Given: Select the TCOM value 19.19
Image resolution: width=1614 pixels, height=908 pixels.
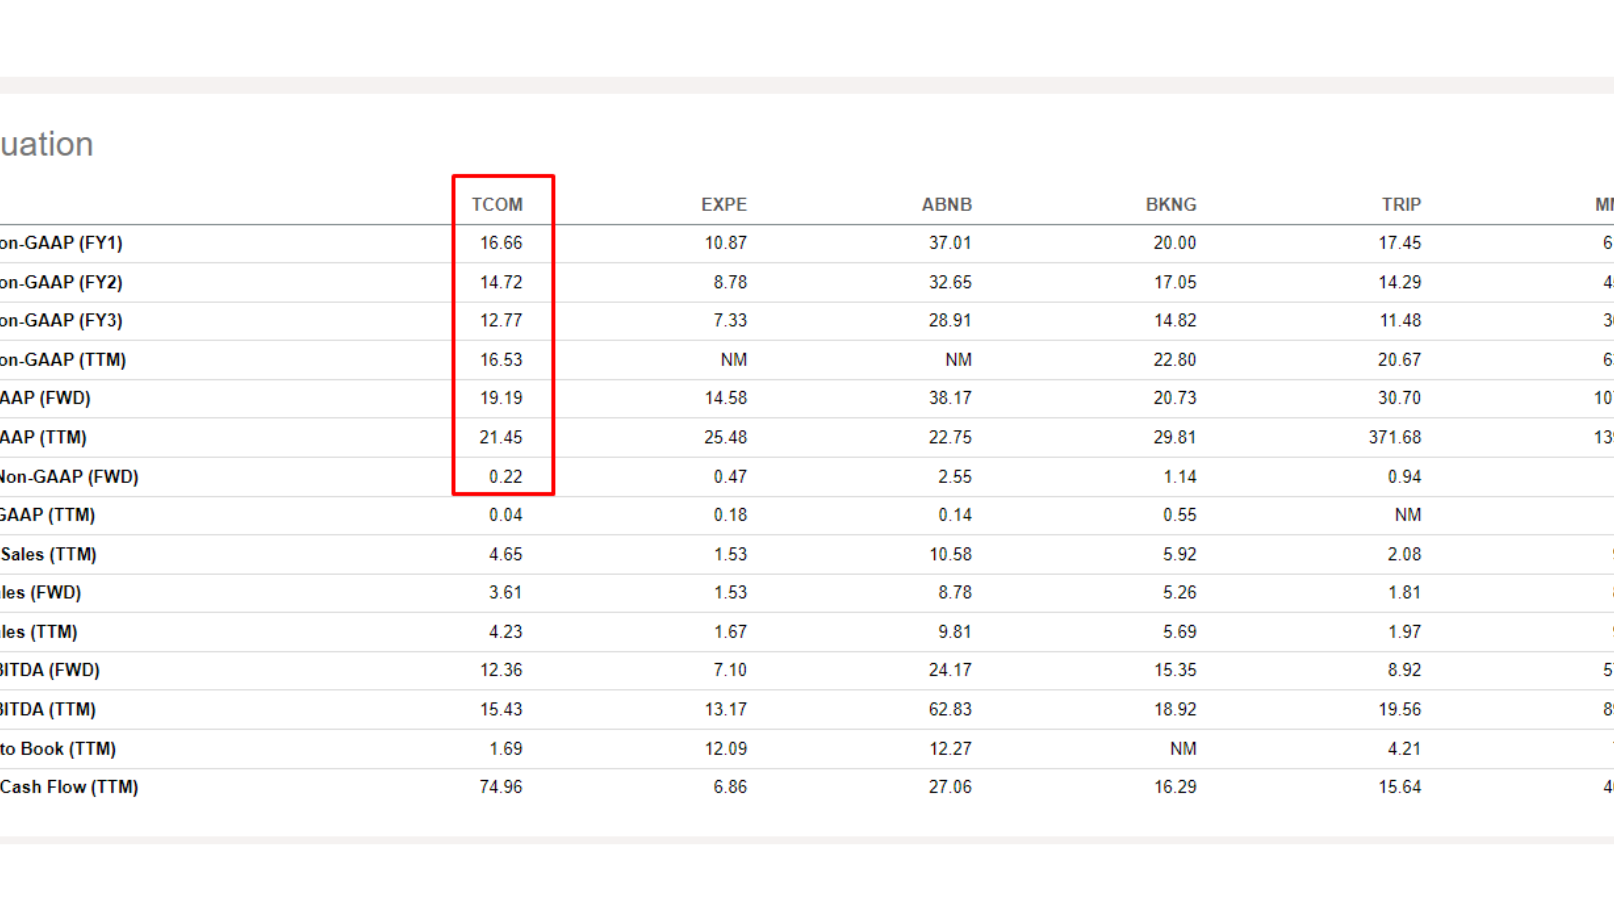Looking at the screenshot, I should tap(501, 398).
